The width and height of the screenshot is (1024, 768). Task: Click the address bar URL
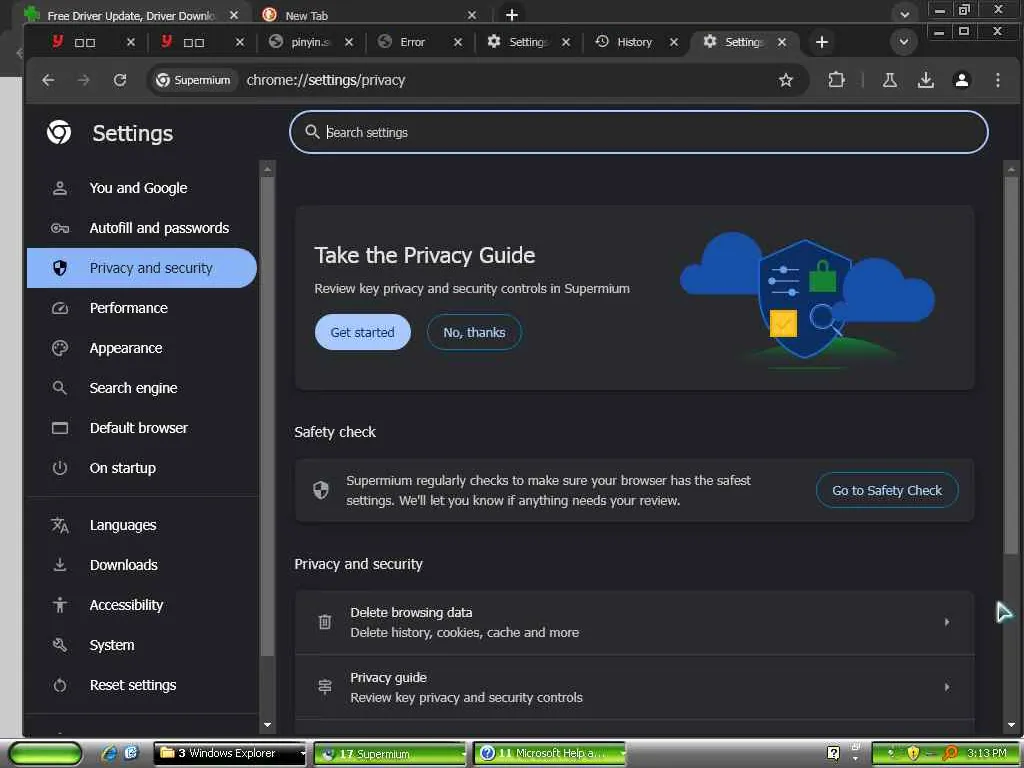coord(326,80)
